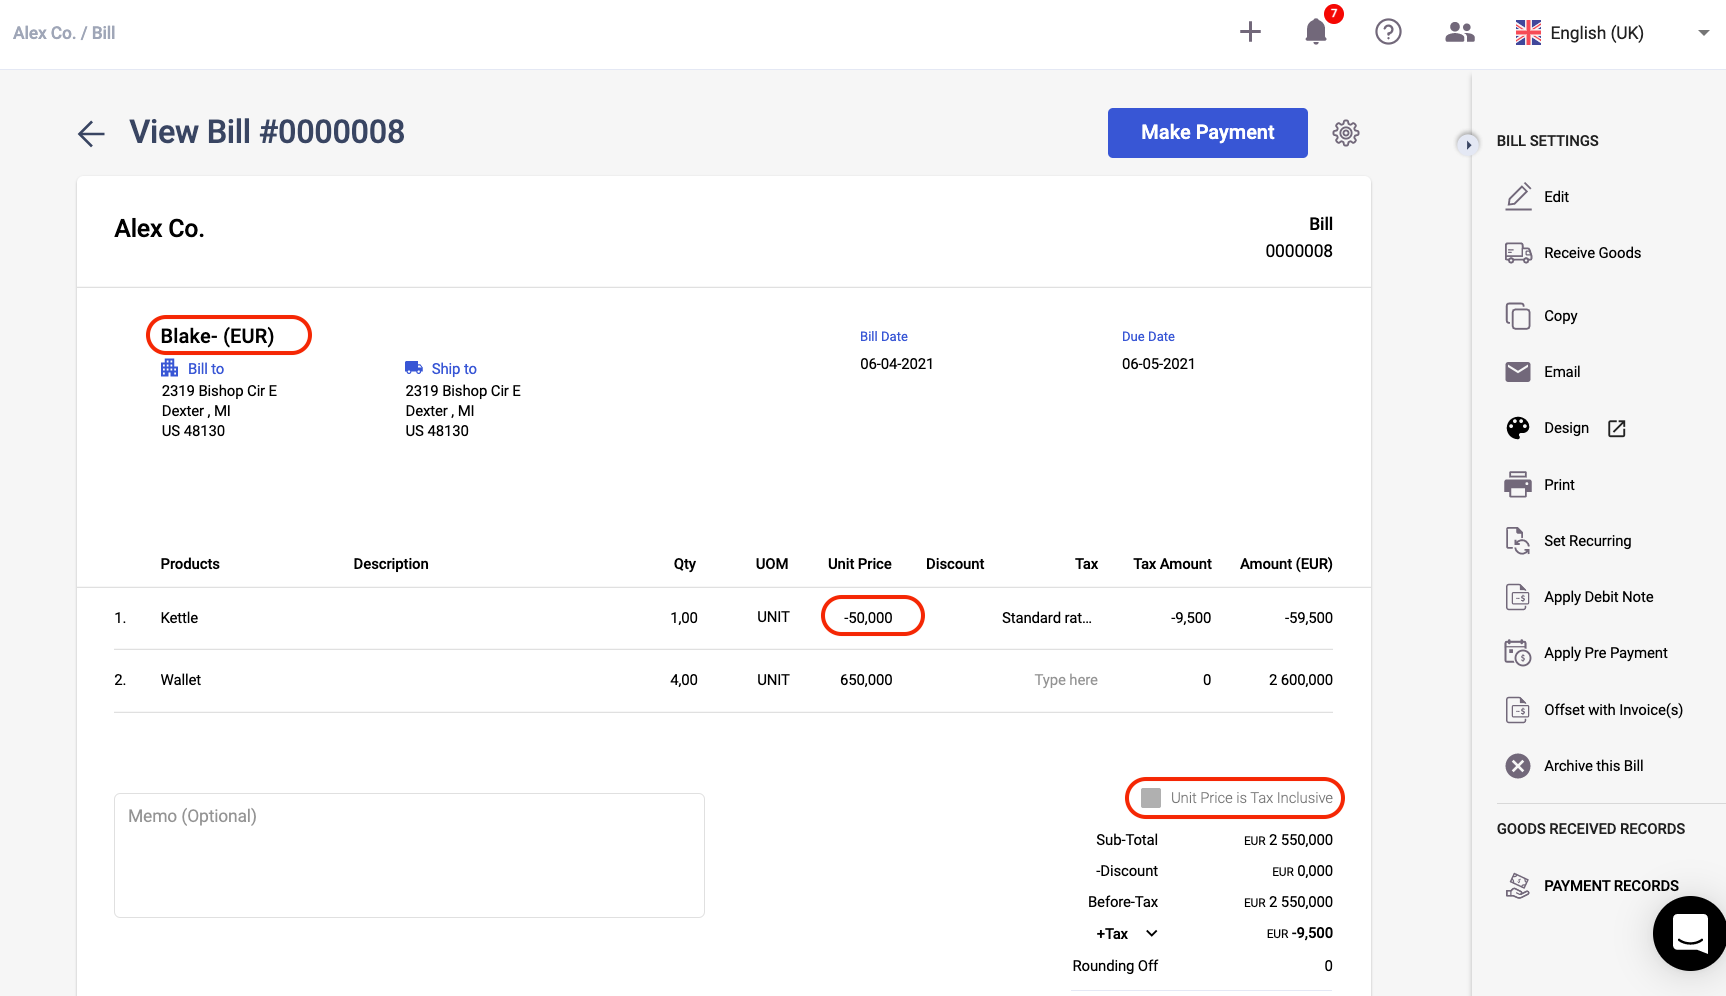Click the UK flag language icon
Screen dimensions: 1726x996
[1528, 33]
